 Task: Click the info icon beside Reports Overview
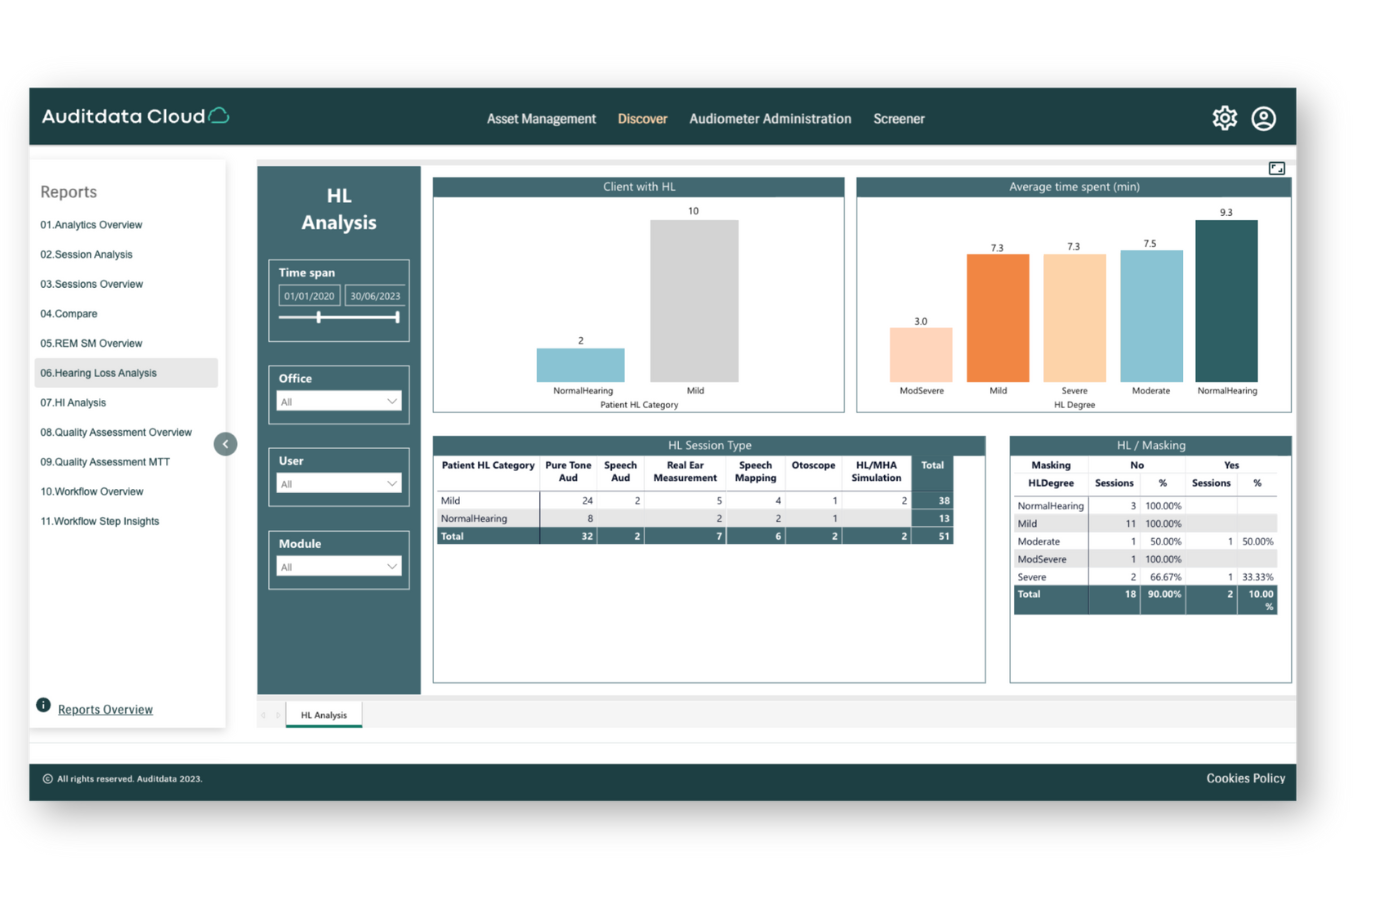(x=43, y=704)
